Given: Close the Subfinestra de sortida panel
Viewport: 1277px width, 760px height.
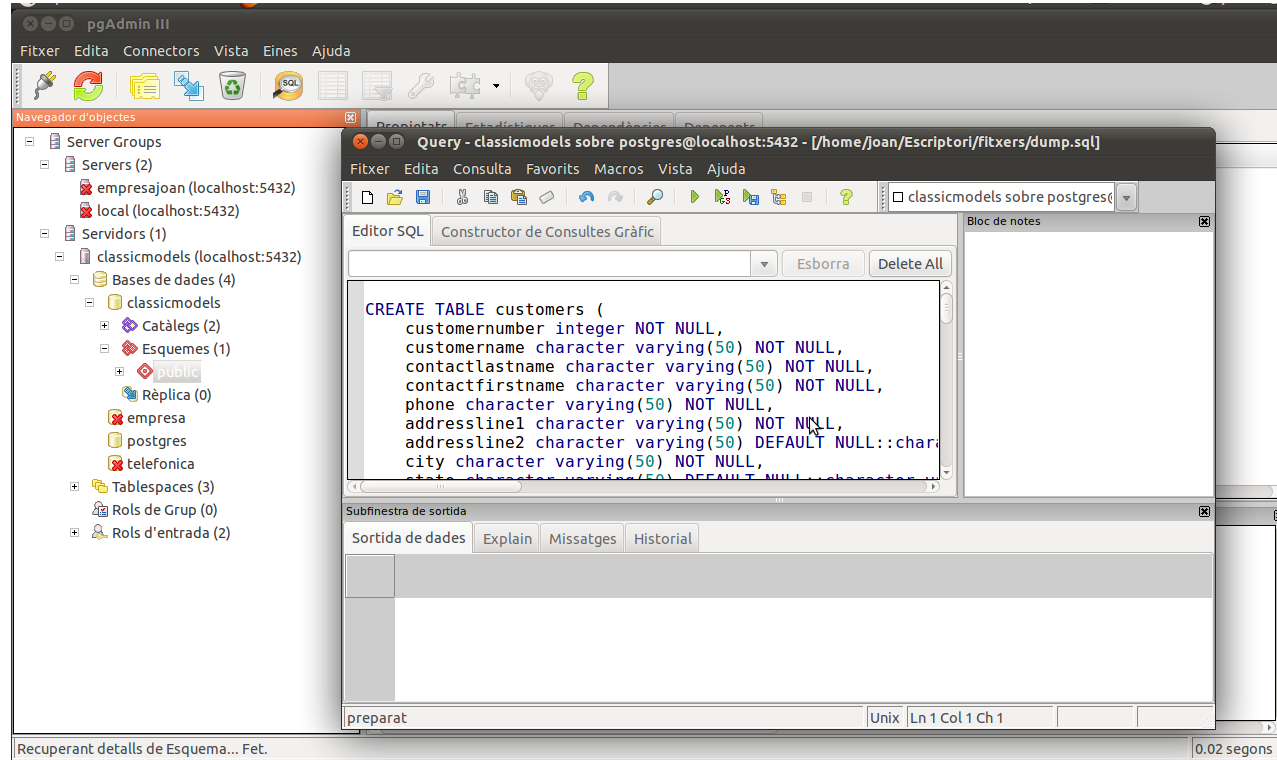Looking at the screenshot, I should tap(1204, 511).
